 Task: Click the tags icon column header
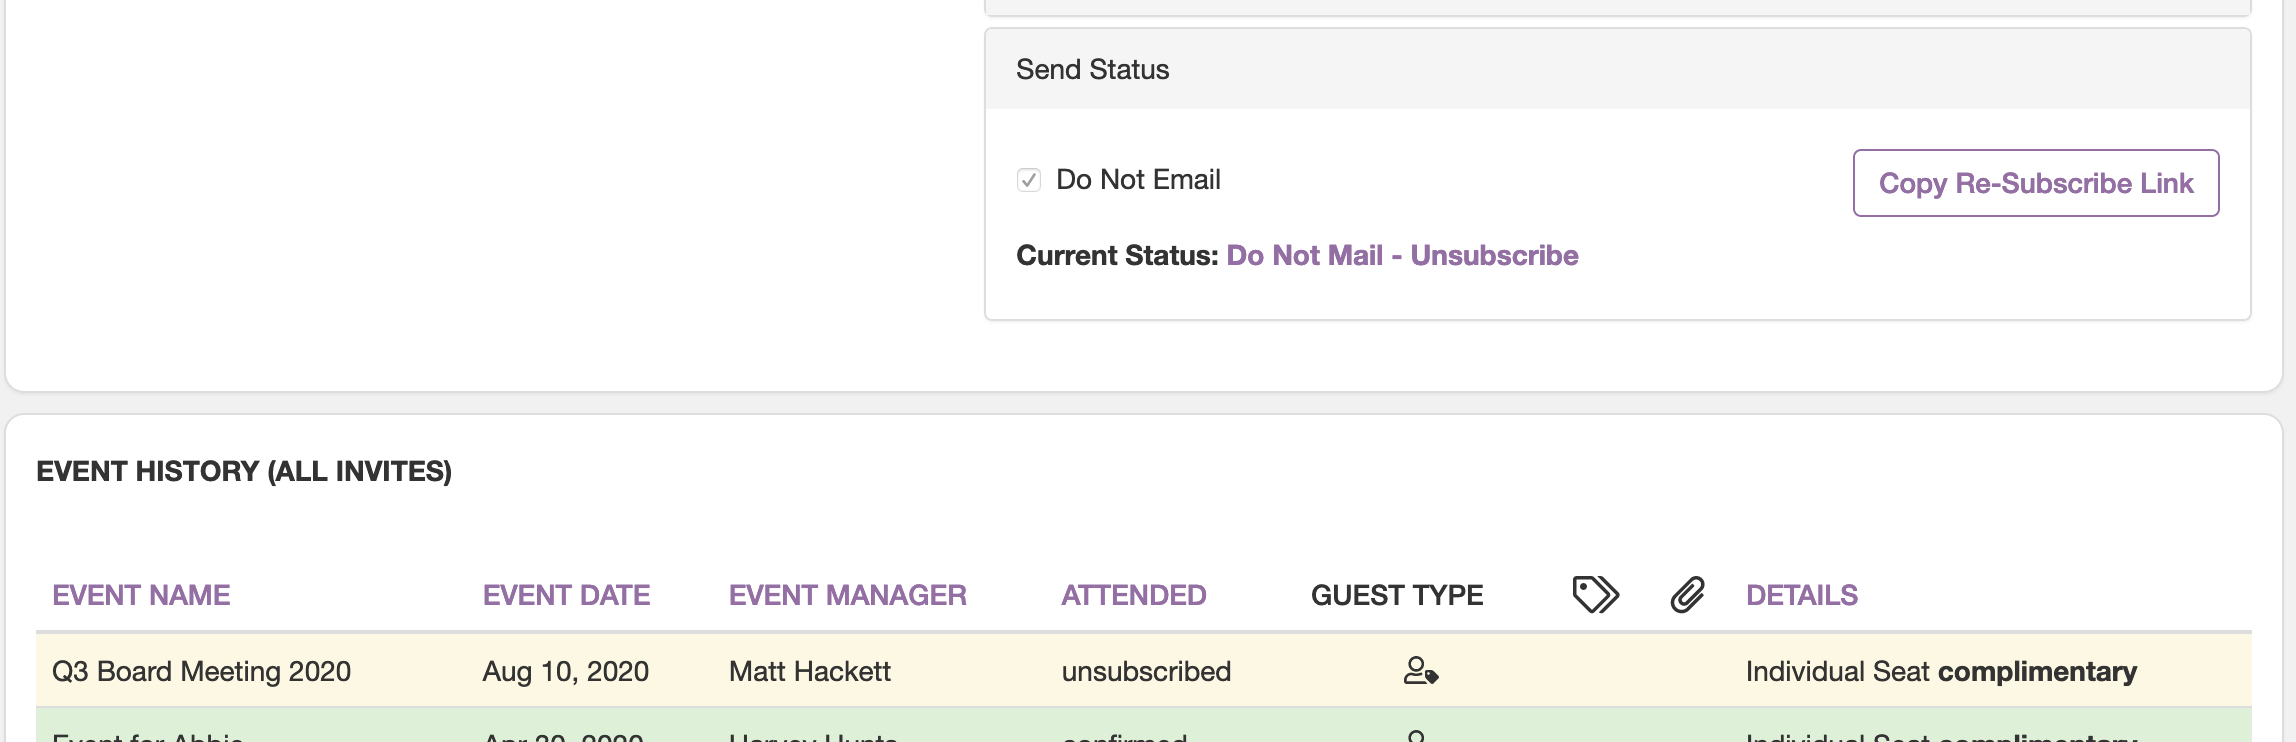coord(1595,594)
